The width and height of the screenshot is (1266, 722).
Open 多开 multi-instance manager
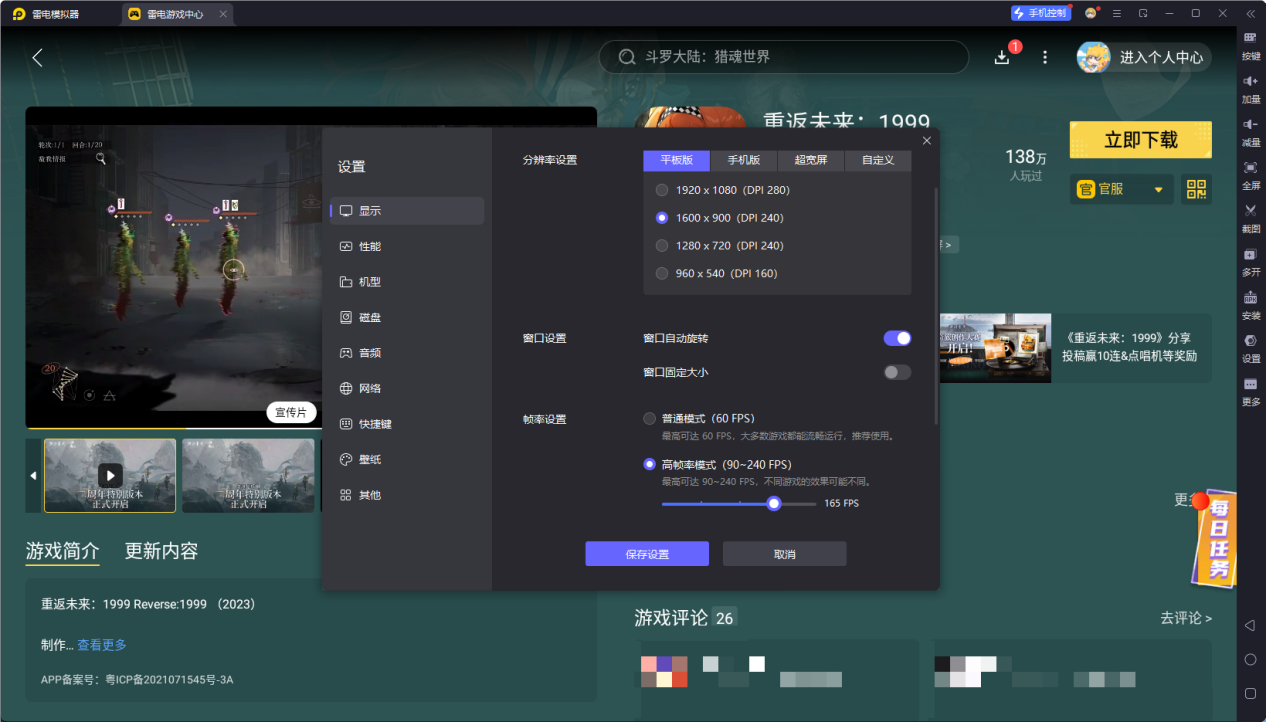click(x=1251, y=261)
